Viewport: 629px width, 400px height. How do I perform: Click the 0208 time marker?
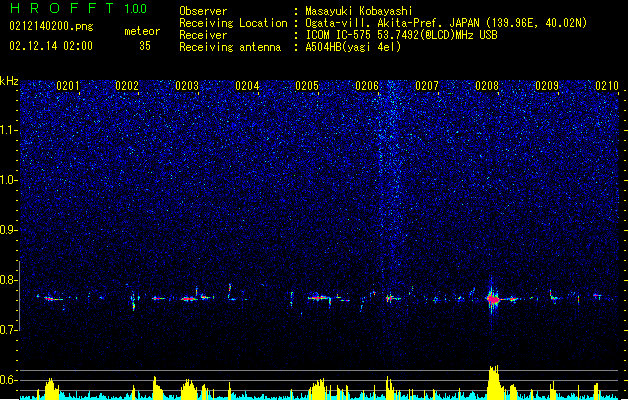(x=487, y=86)
